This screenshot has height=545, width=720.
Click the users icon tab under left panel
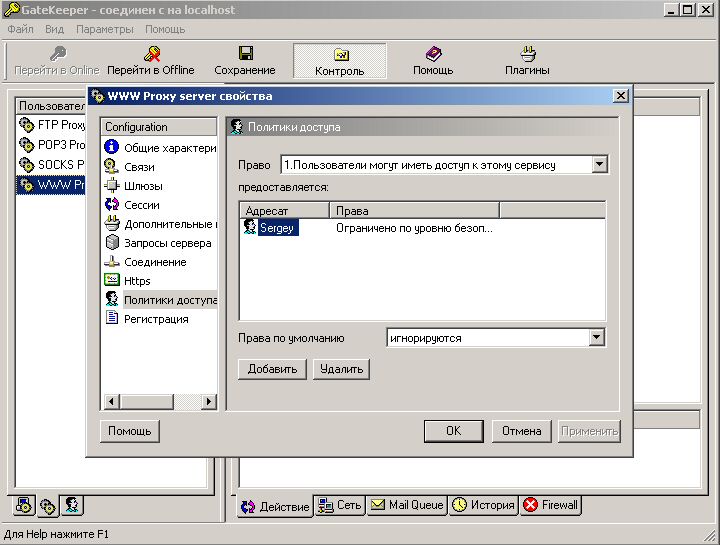72,505
